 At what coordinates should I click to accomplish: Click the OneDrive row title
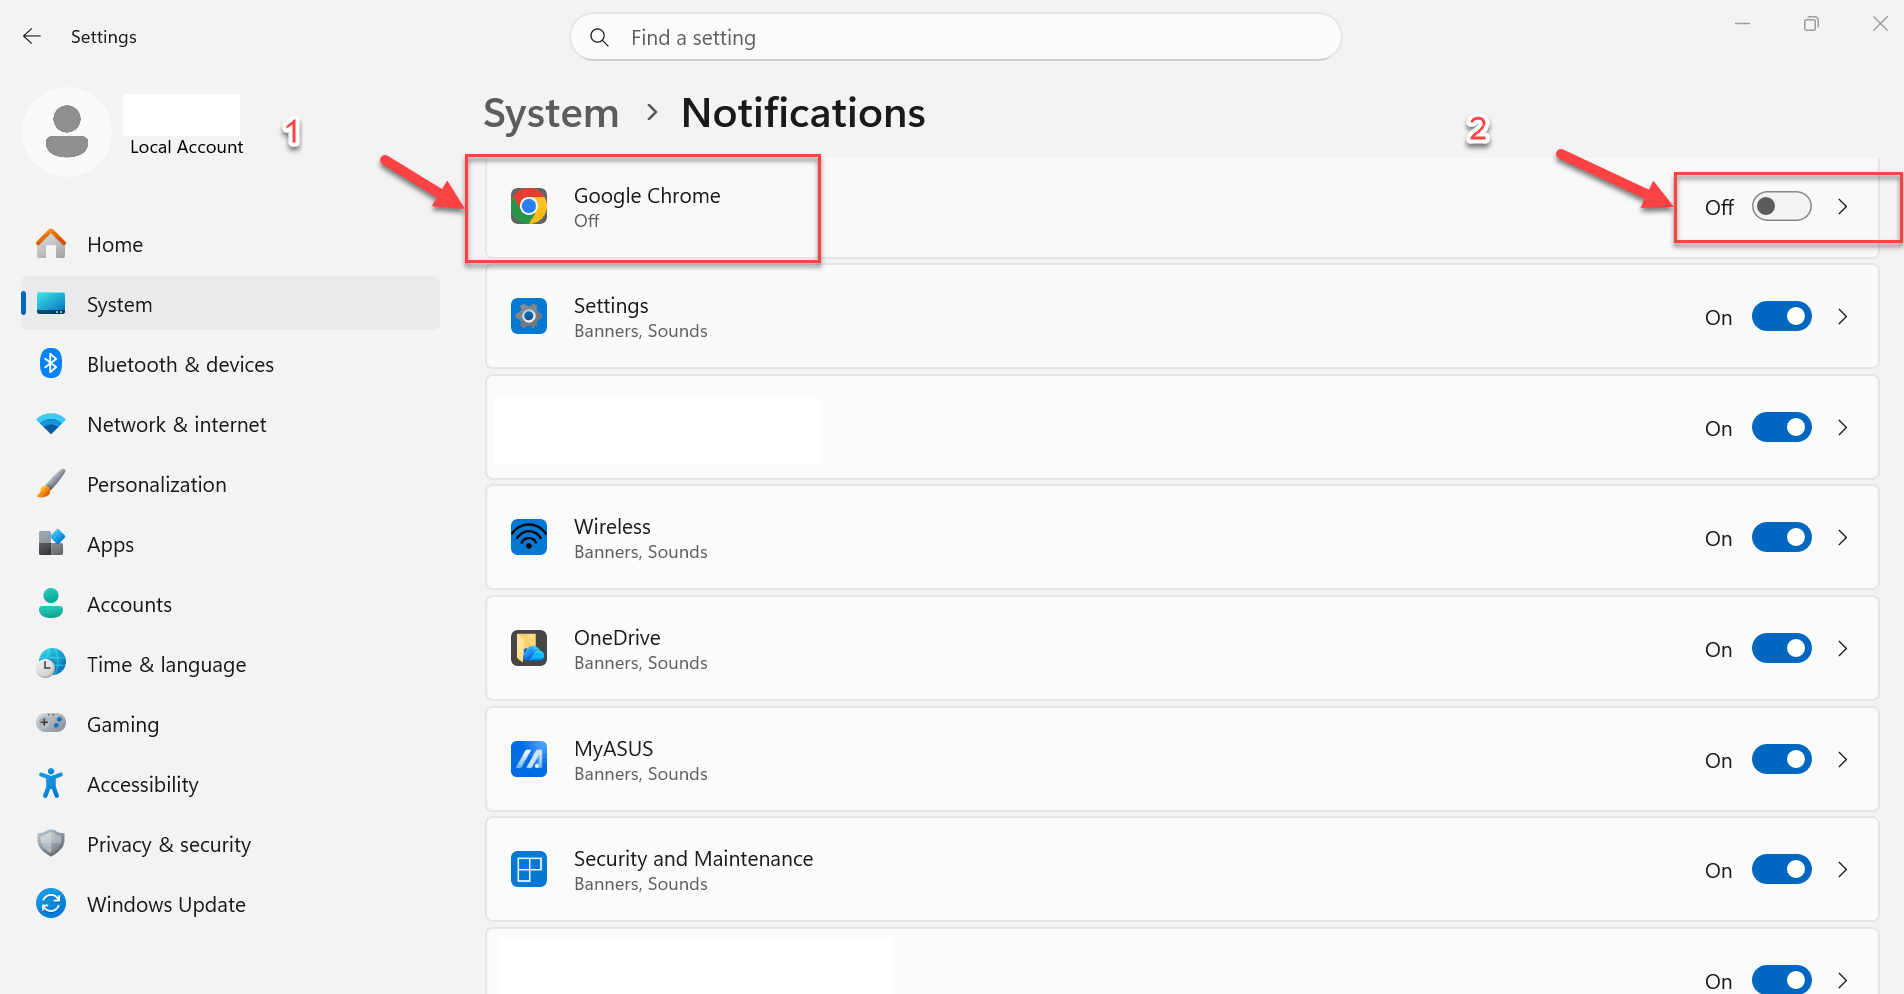point(617,637)
